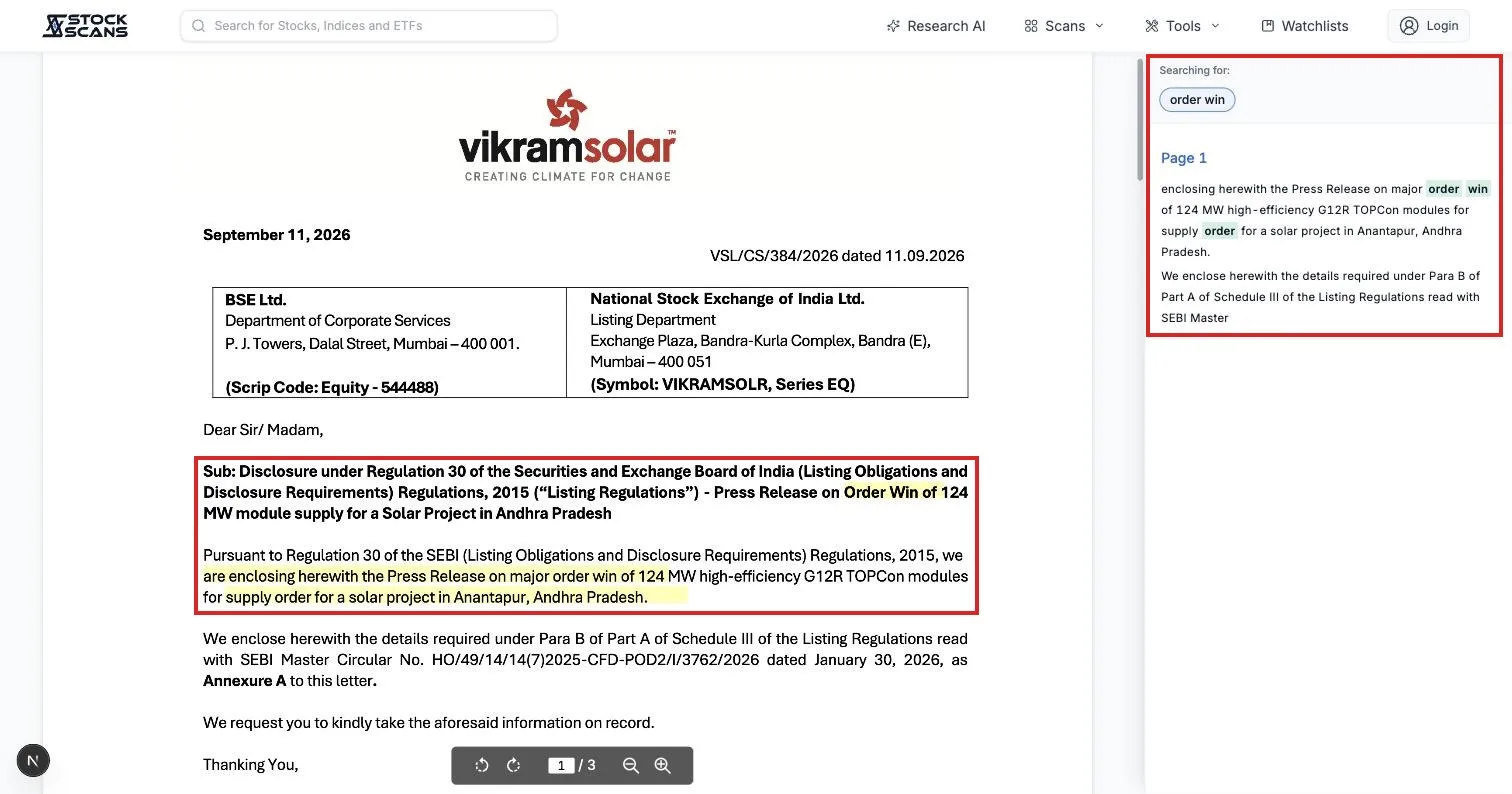Zoom in on the PDF
This screenshot has height=794, width=1512.
pos(662,765)
